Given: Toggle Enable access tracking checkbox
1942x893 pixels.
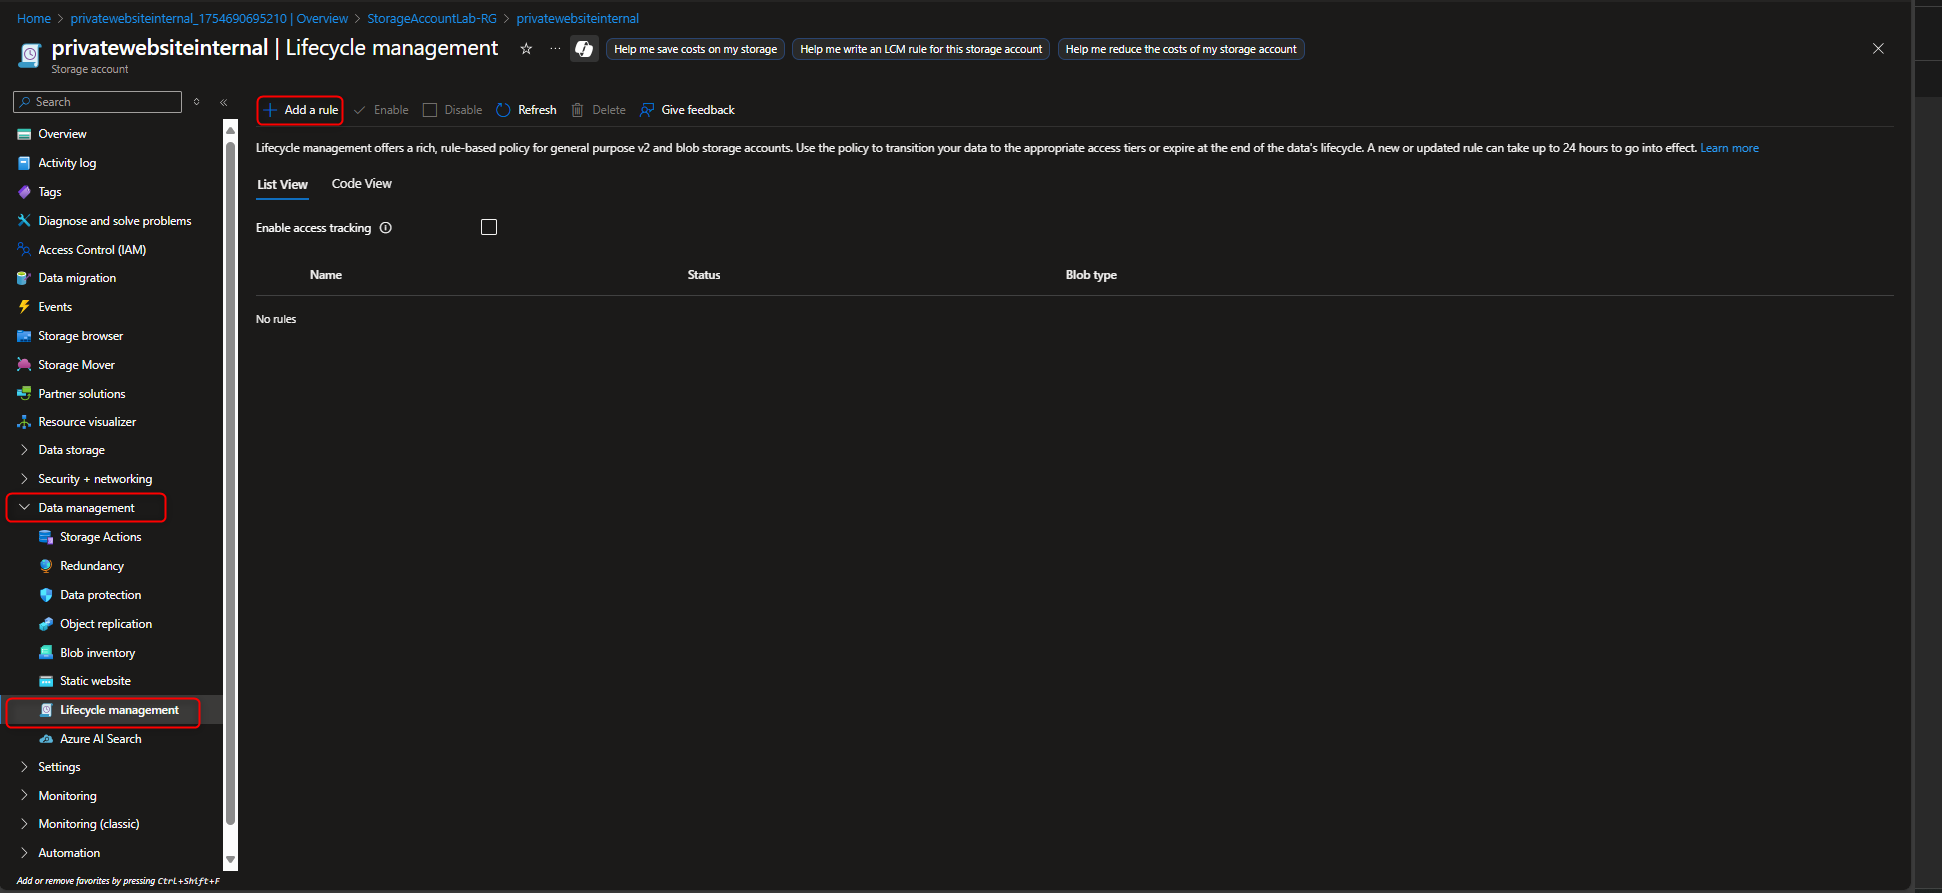Looking at the screenshot, I should pyautogui.click(x=489, y=227).
